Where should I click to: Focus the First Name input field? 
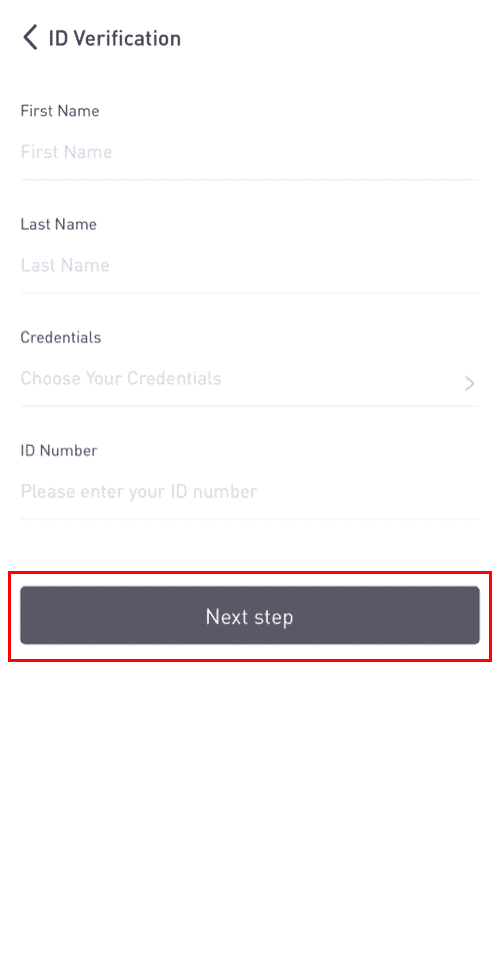(249, 152)
